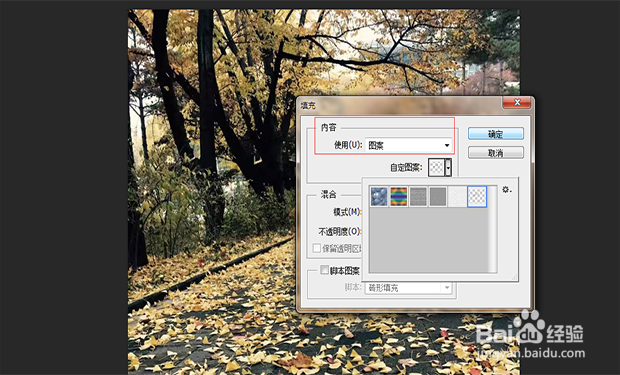The width and height of the screenshot is (620, 375).
Task: Select the blue bubbles pattern swatch
Action: [x=379, y=197]
